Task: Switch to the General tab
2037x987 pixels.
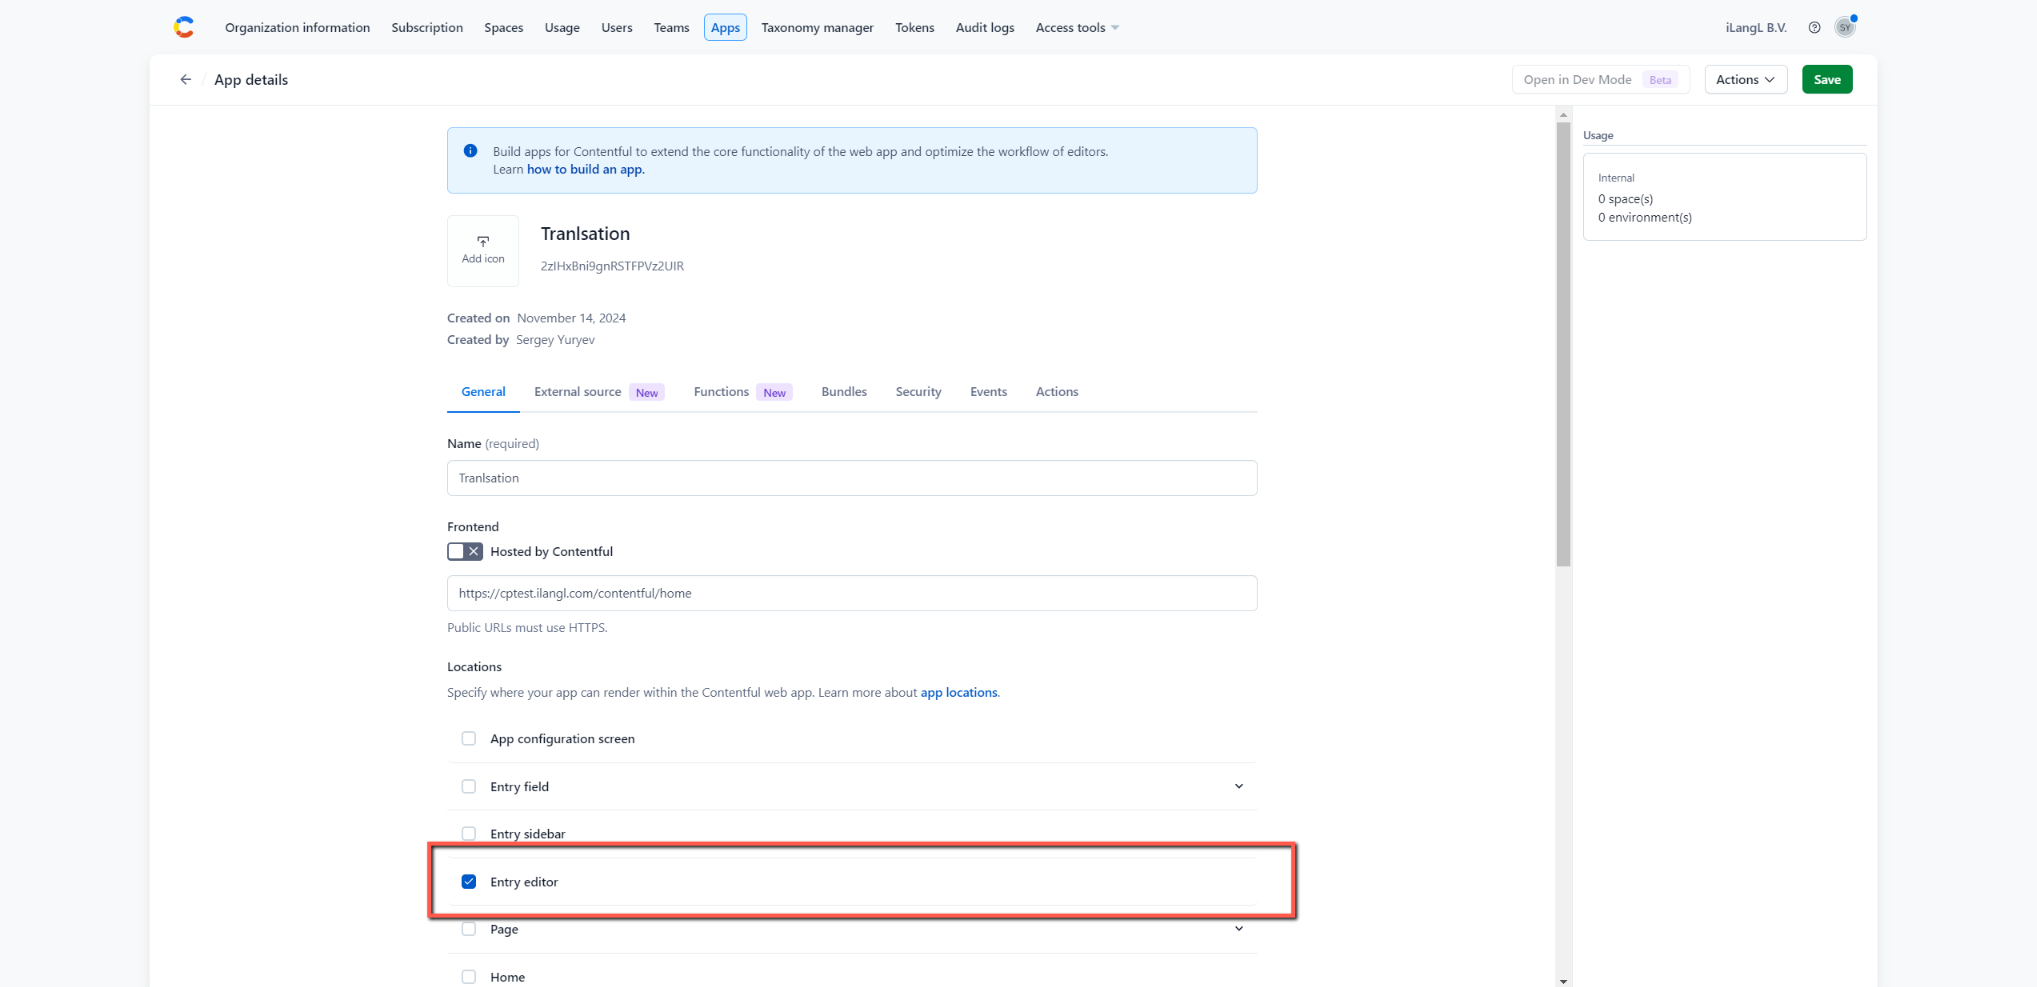Action: coord(483,392)
